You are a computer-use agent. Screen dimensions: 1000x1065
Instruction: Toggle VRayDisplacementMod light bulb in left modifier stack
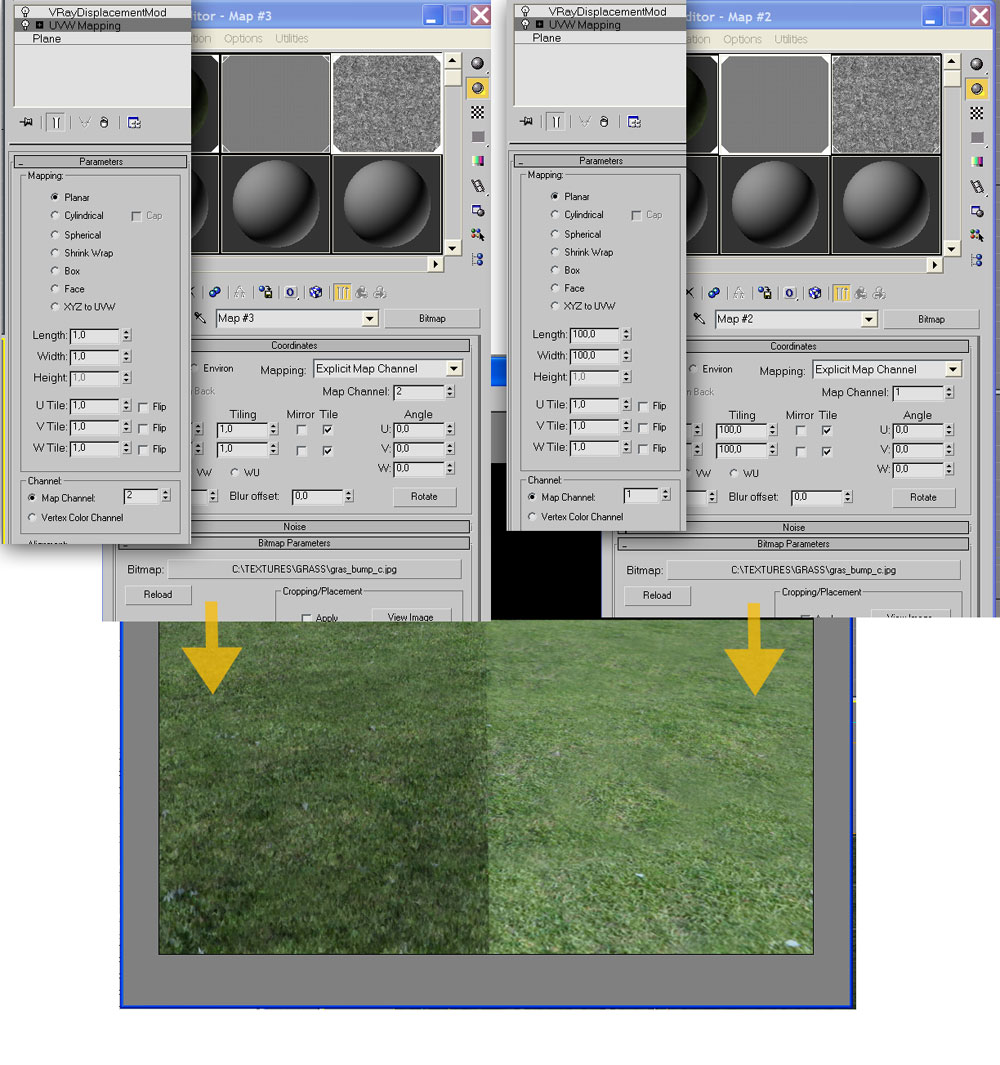coord(25,12)
